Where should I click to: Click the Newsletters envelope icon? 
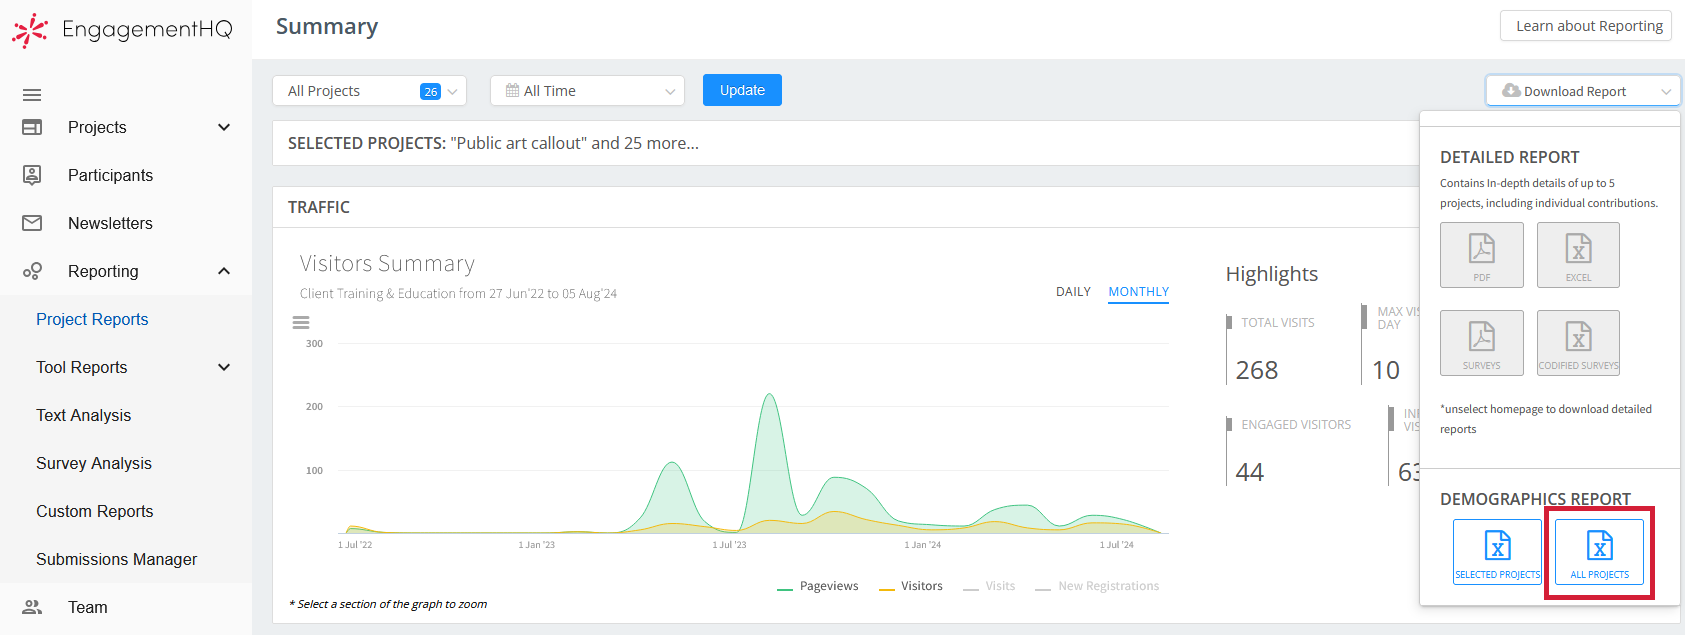tap(32, 223)
